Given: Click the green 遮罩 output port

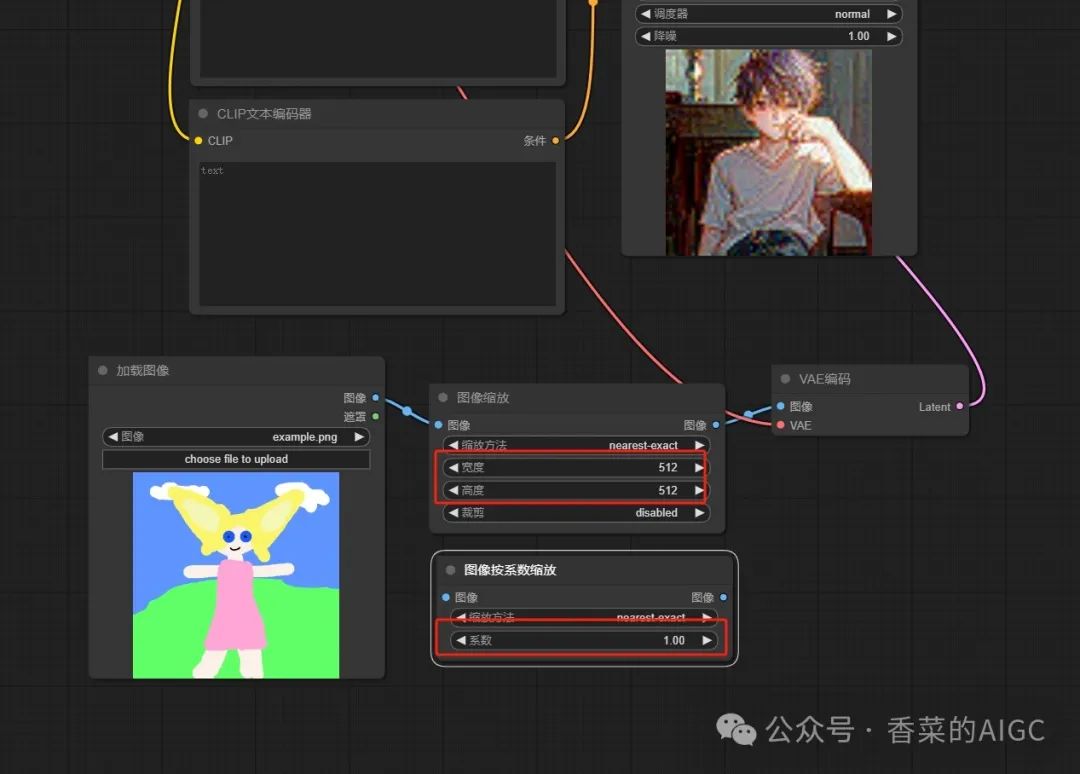Looking at the screenshot, I should (375, 416).
